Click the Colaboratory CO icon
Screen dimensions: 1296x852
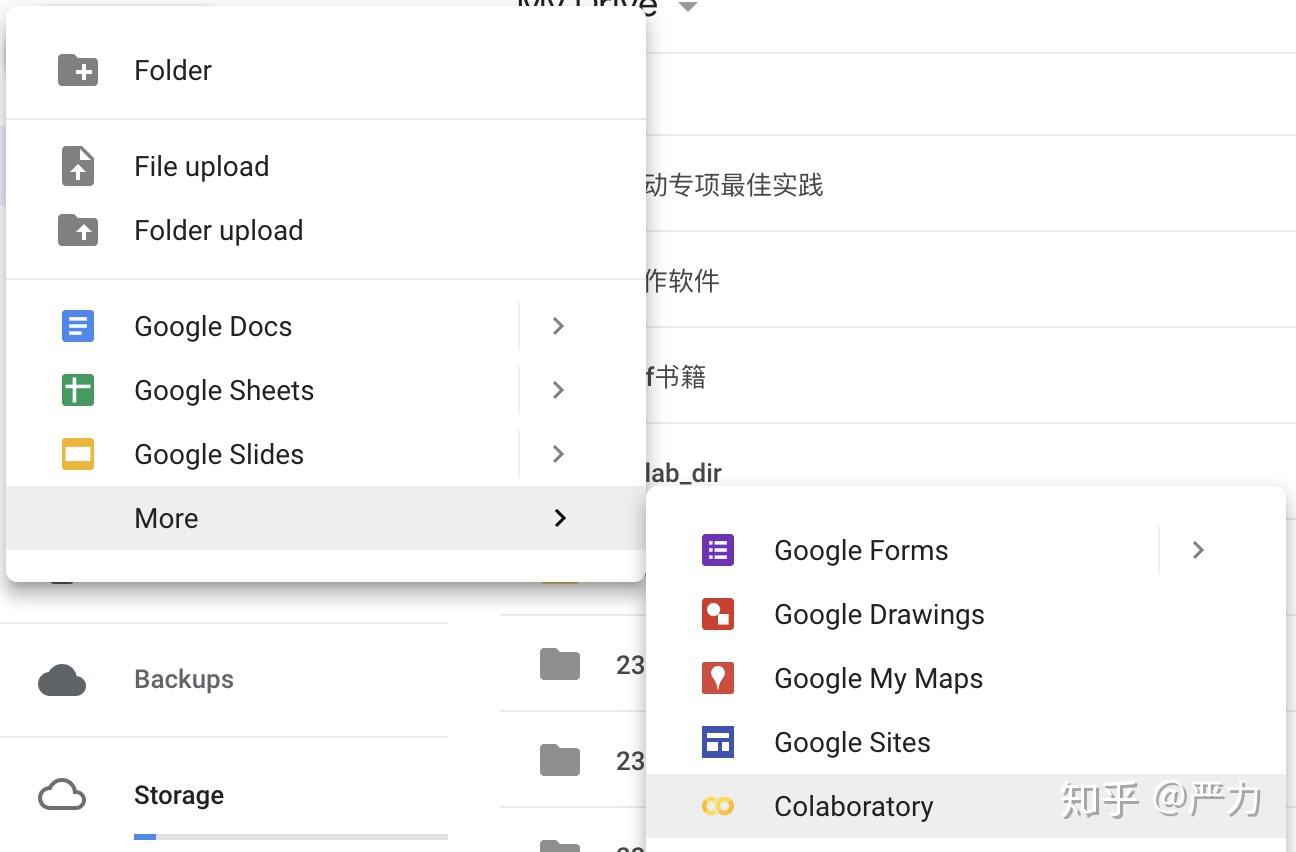pos(718,806)
